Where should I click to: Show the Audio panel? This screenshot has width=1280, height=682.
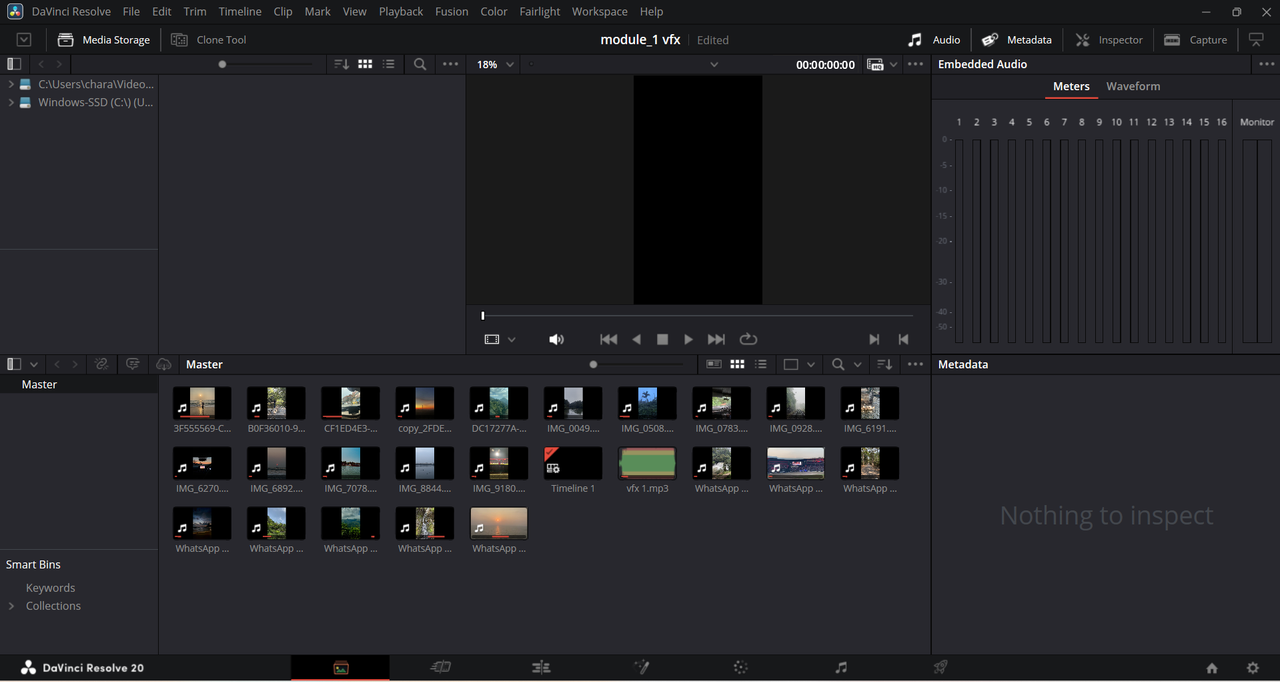[934, 40]
